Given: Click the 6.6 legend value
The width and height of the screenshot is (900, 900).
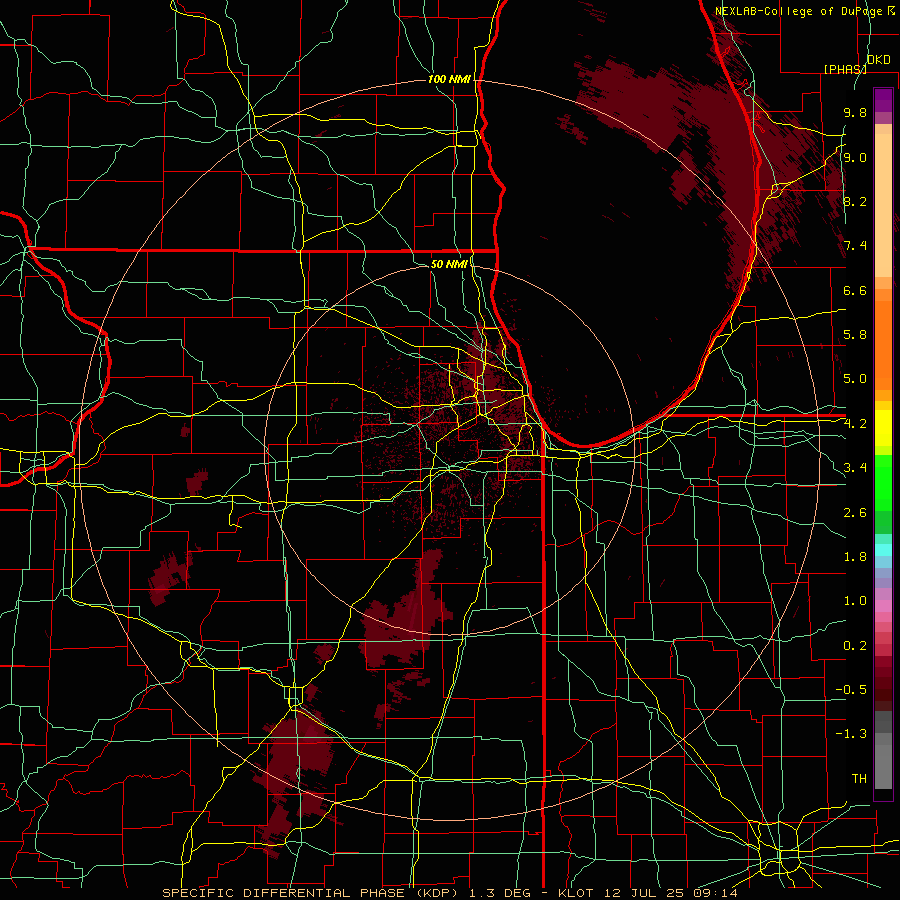Looking at the screenshot, I should point(855,290).
